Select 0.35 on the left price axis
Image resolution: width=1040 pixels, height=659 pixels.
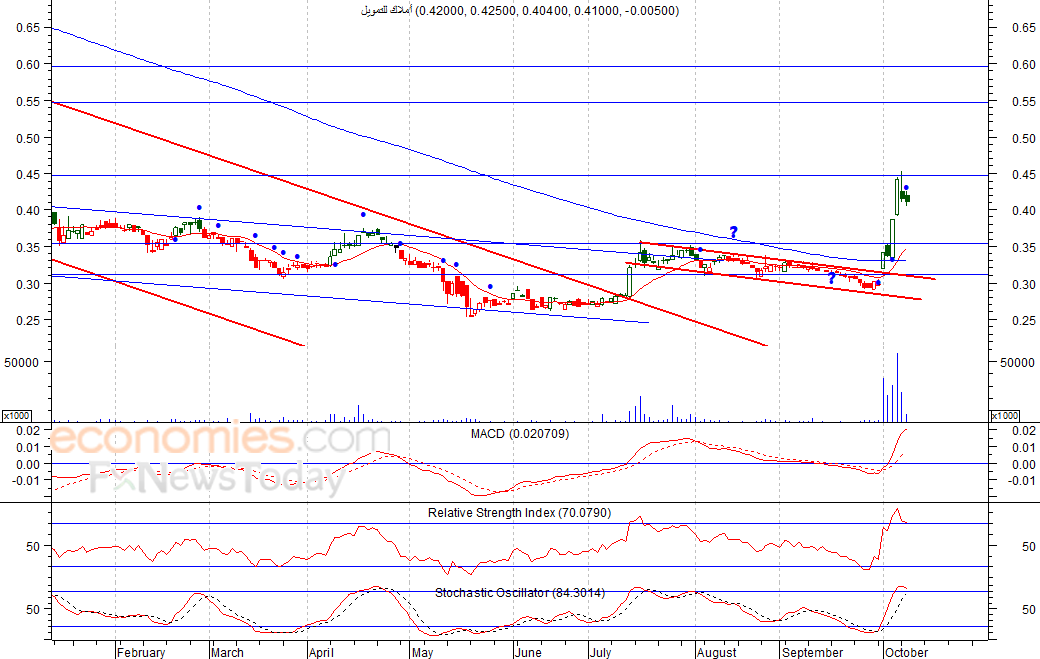29,248
